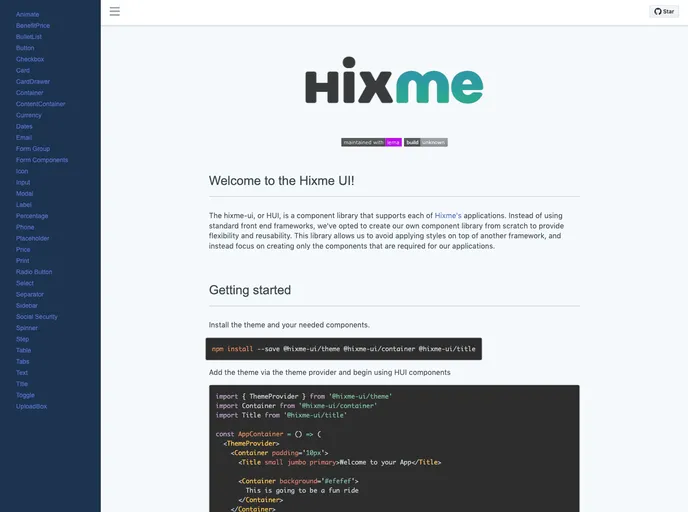
Task: Click the GitHub Star button
Action: pos(664,11)
